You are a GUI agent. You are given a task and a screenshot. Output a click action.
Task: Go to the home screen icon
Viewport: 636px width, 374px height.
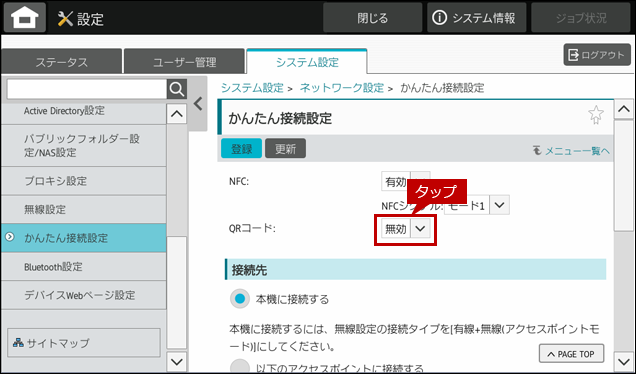coord(25,17)
